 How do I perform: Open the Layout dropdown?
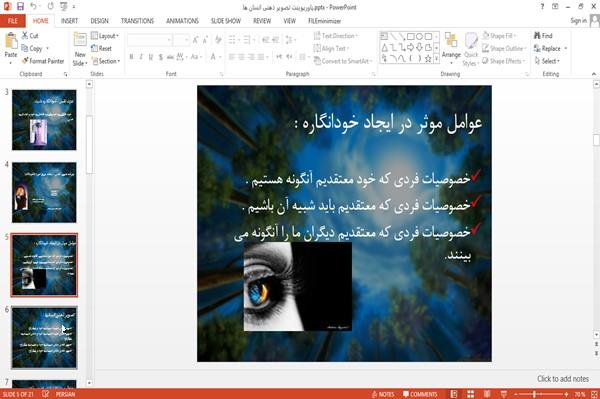(105, 36)
